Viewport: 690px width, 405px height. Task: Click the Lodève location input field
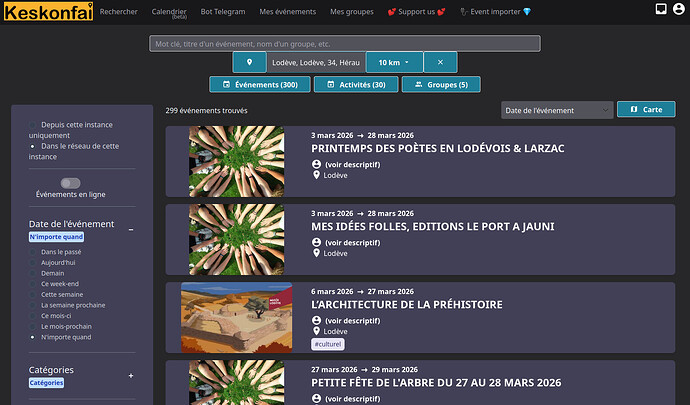pos(316,62)
